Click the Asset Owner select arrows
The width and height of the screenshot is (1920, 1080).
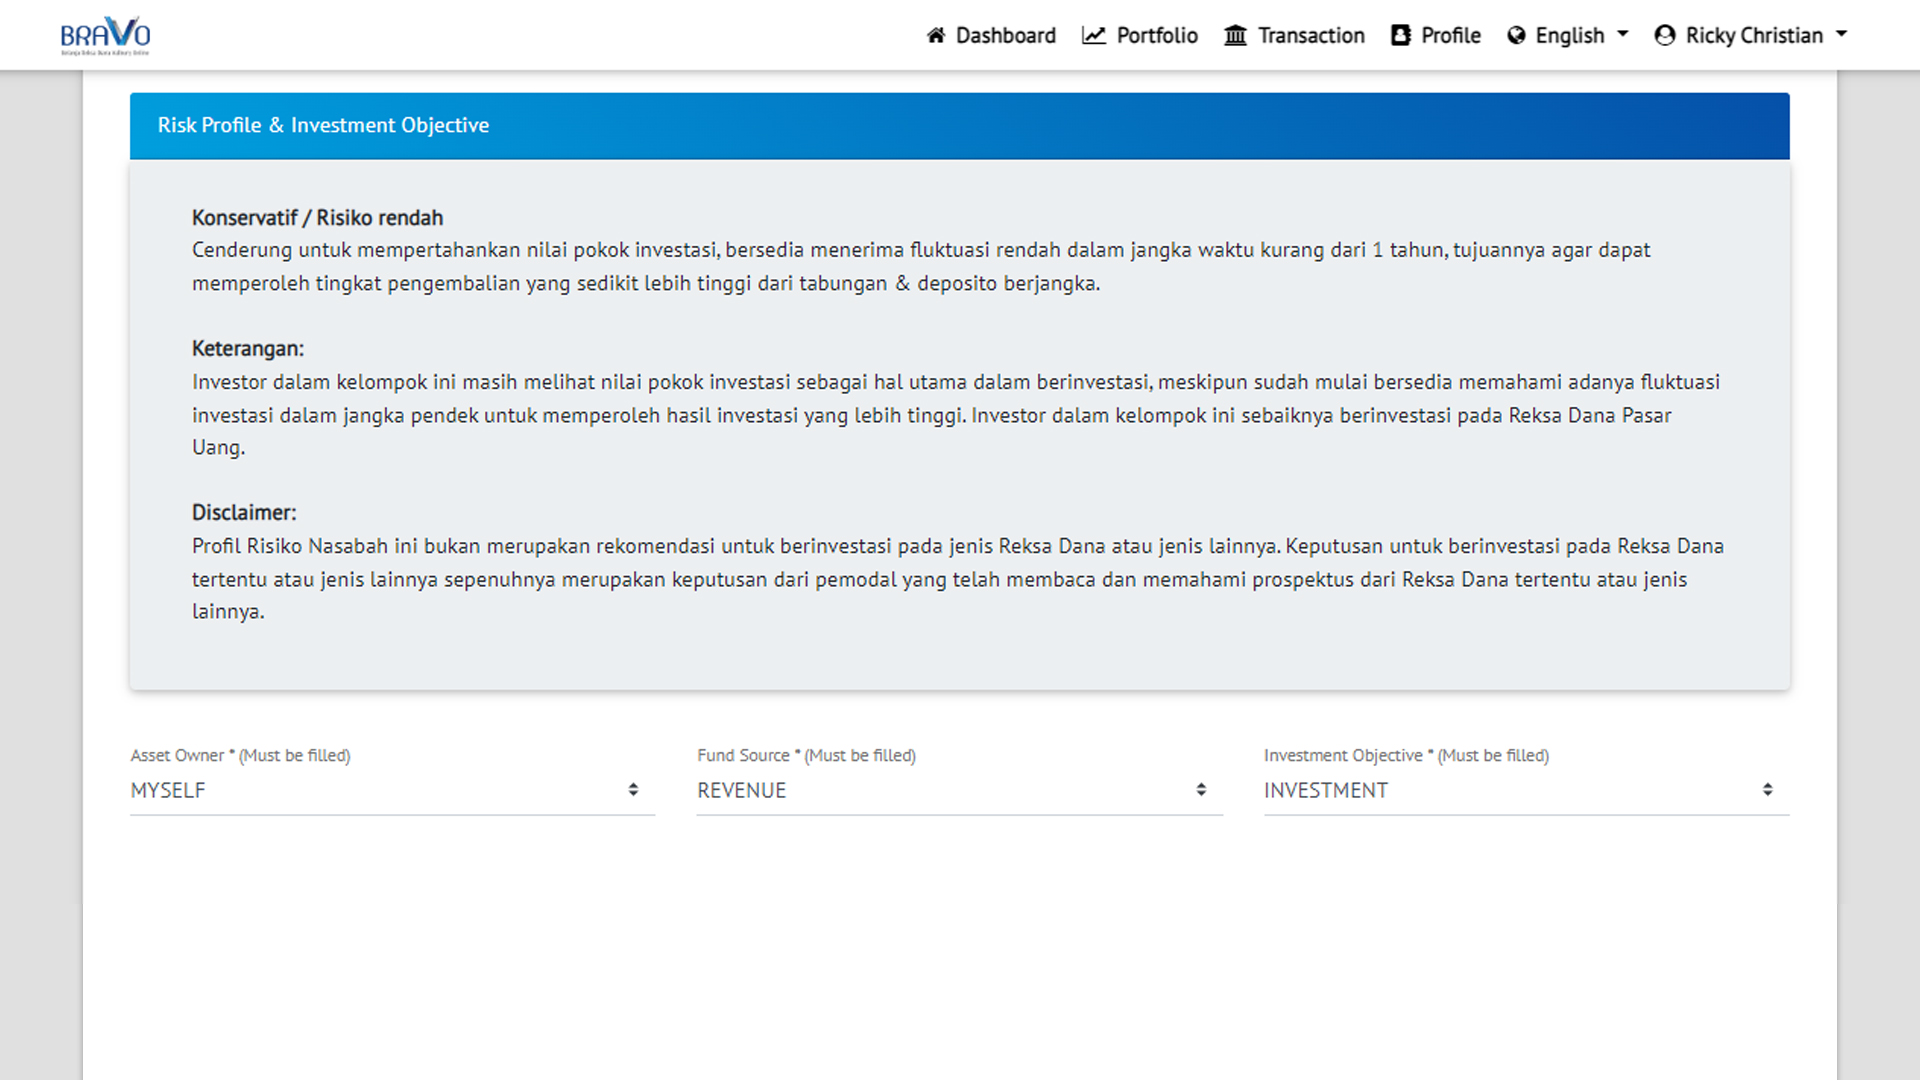point(633,790)
